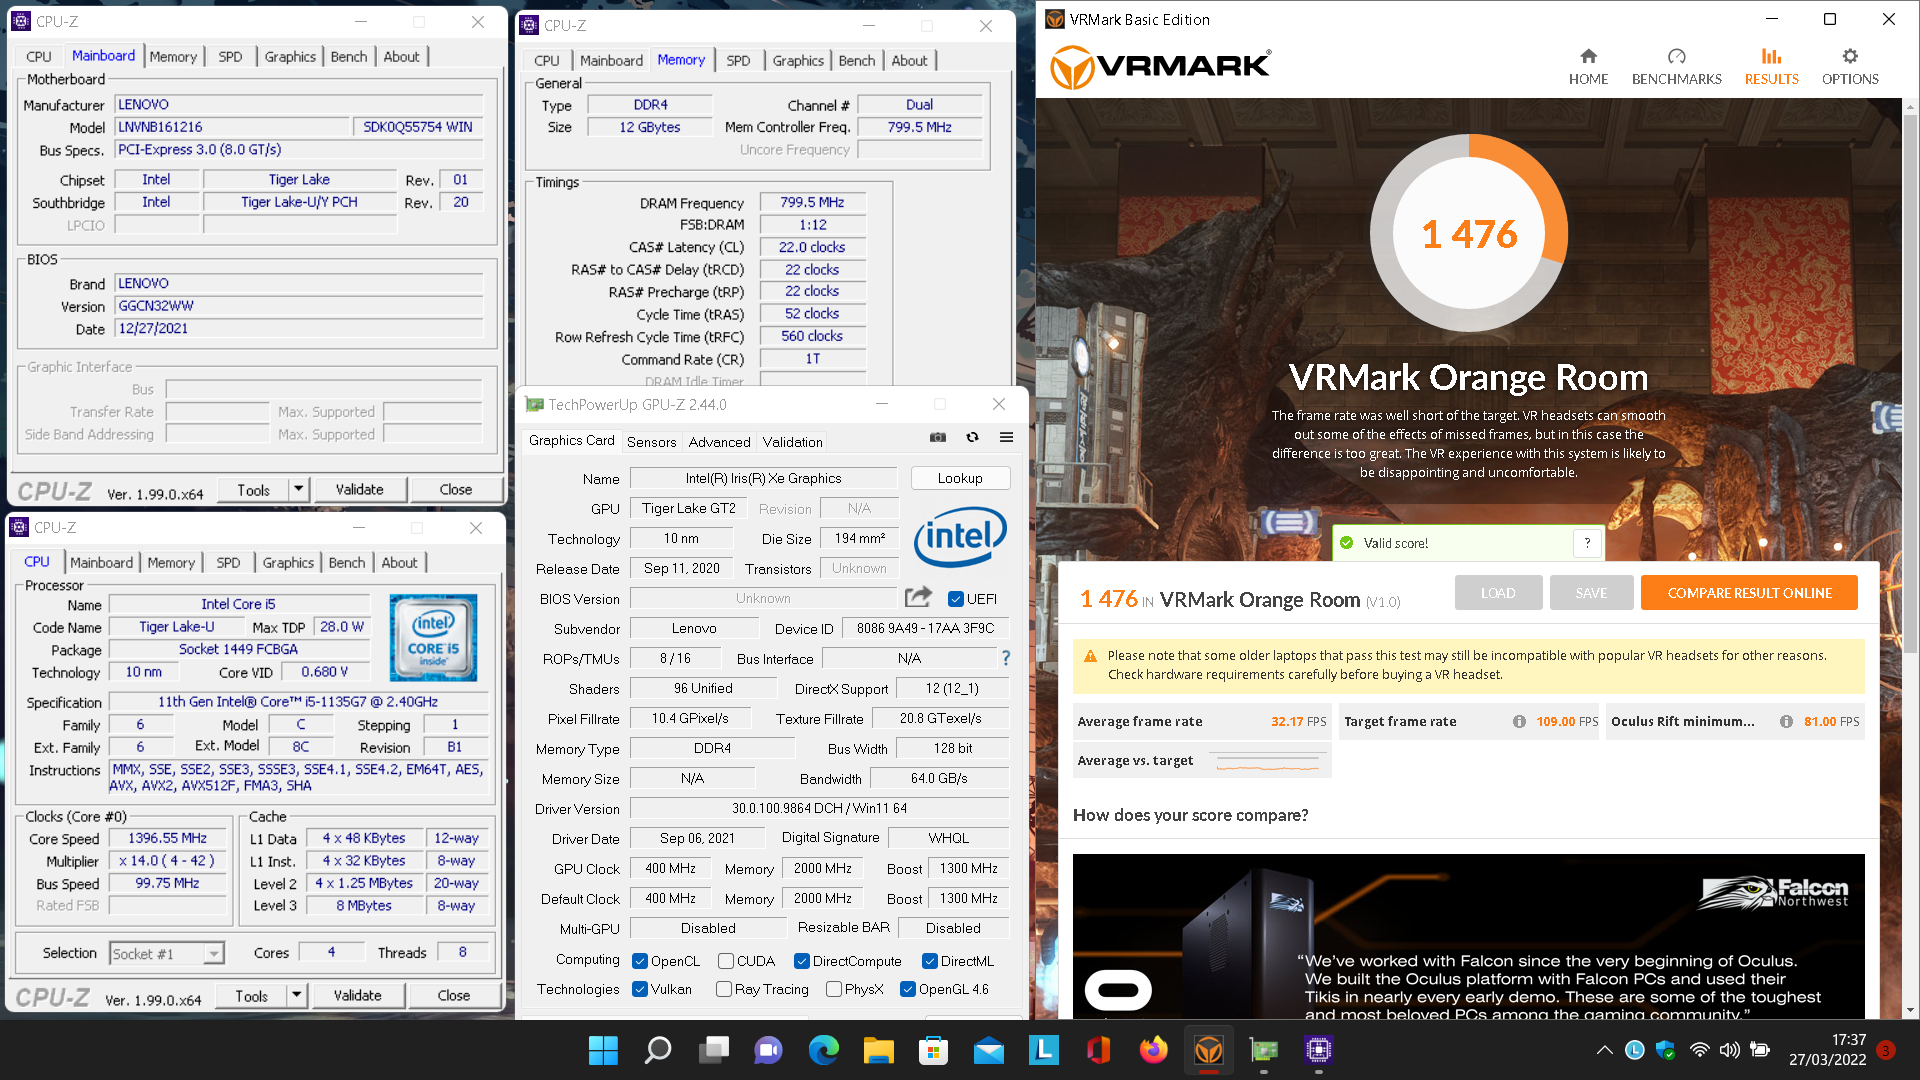The image size is (1920, 1080).
Task: Toggle OpenGL 4.6 checkbox
Action: (908, 989)
